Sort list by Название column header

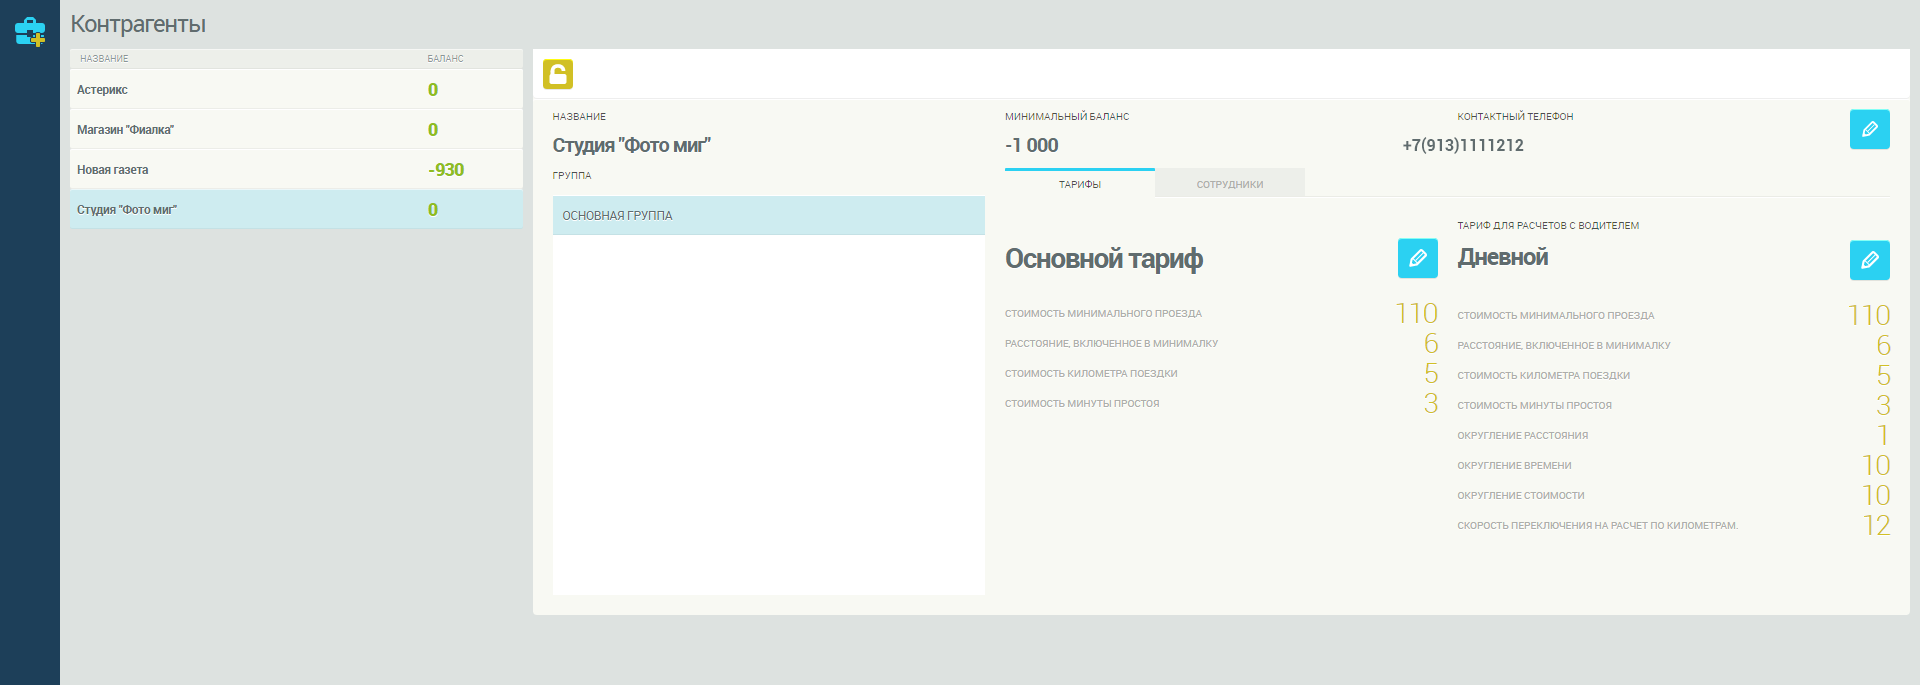tap(104, 59)
